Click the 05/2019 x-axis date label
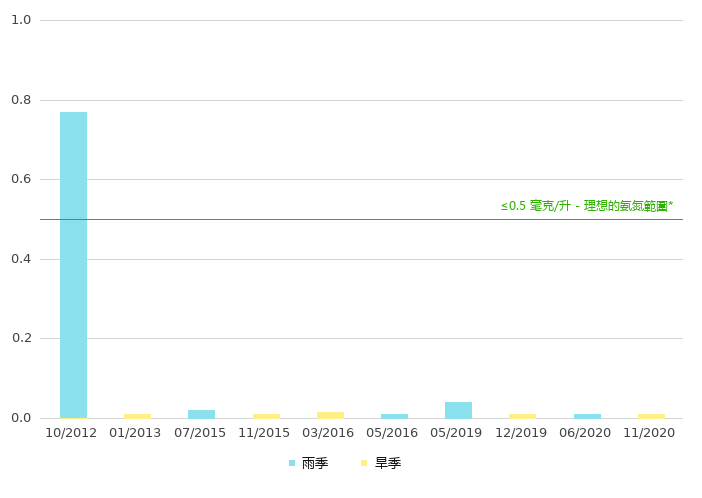Screen dimensions: 702x498 [456, 433]
